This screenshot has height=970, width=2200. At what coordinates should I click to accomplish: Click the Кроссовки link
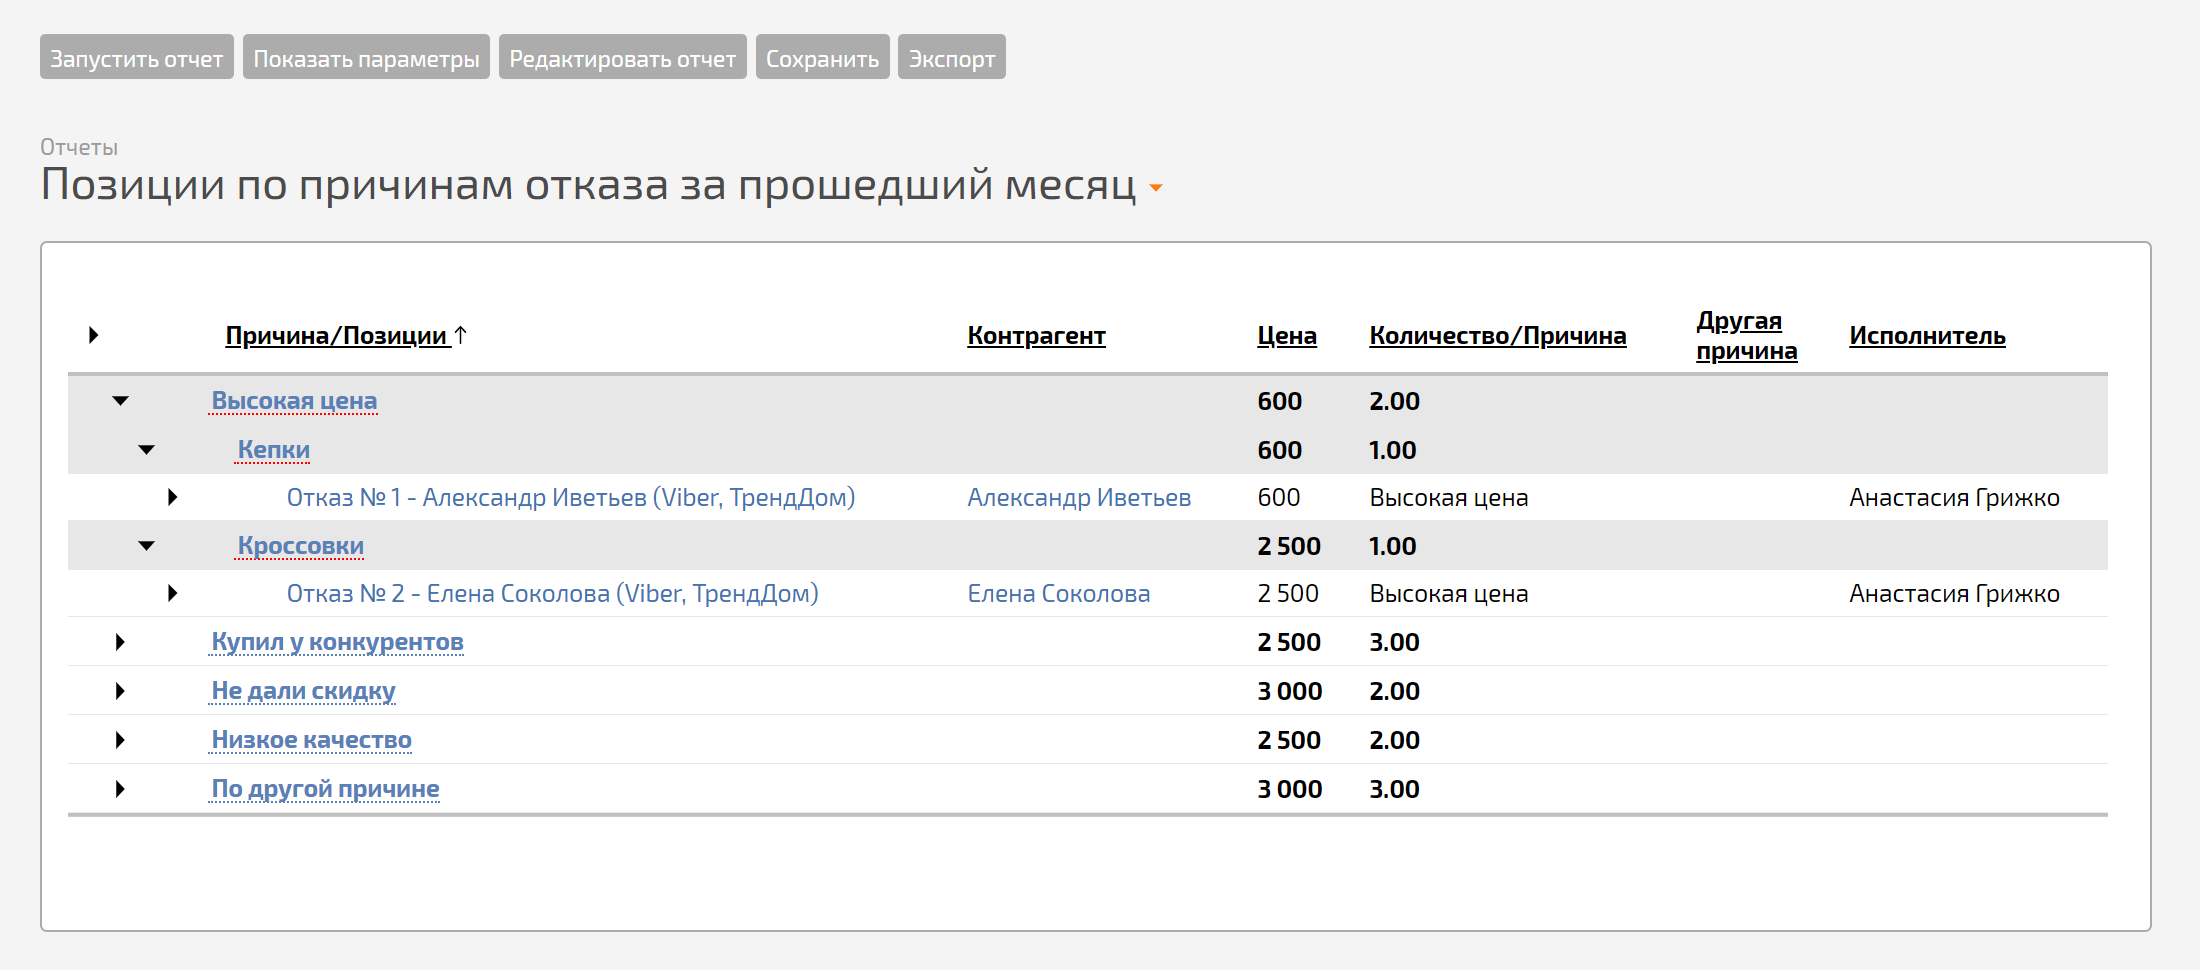[x=300, y=545]
